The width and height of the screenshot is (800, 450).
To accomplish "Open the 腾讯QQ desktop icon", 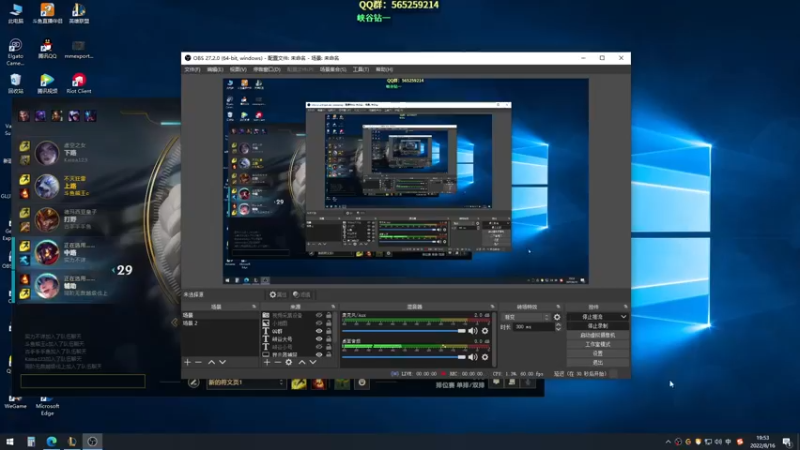I will pos(47,49).
